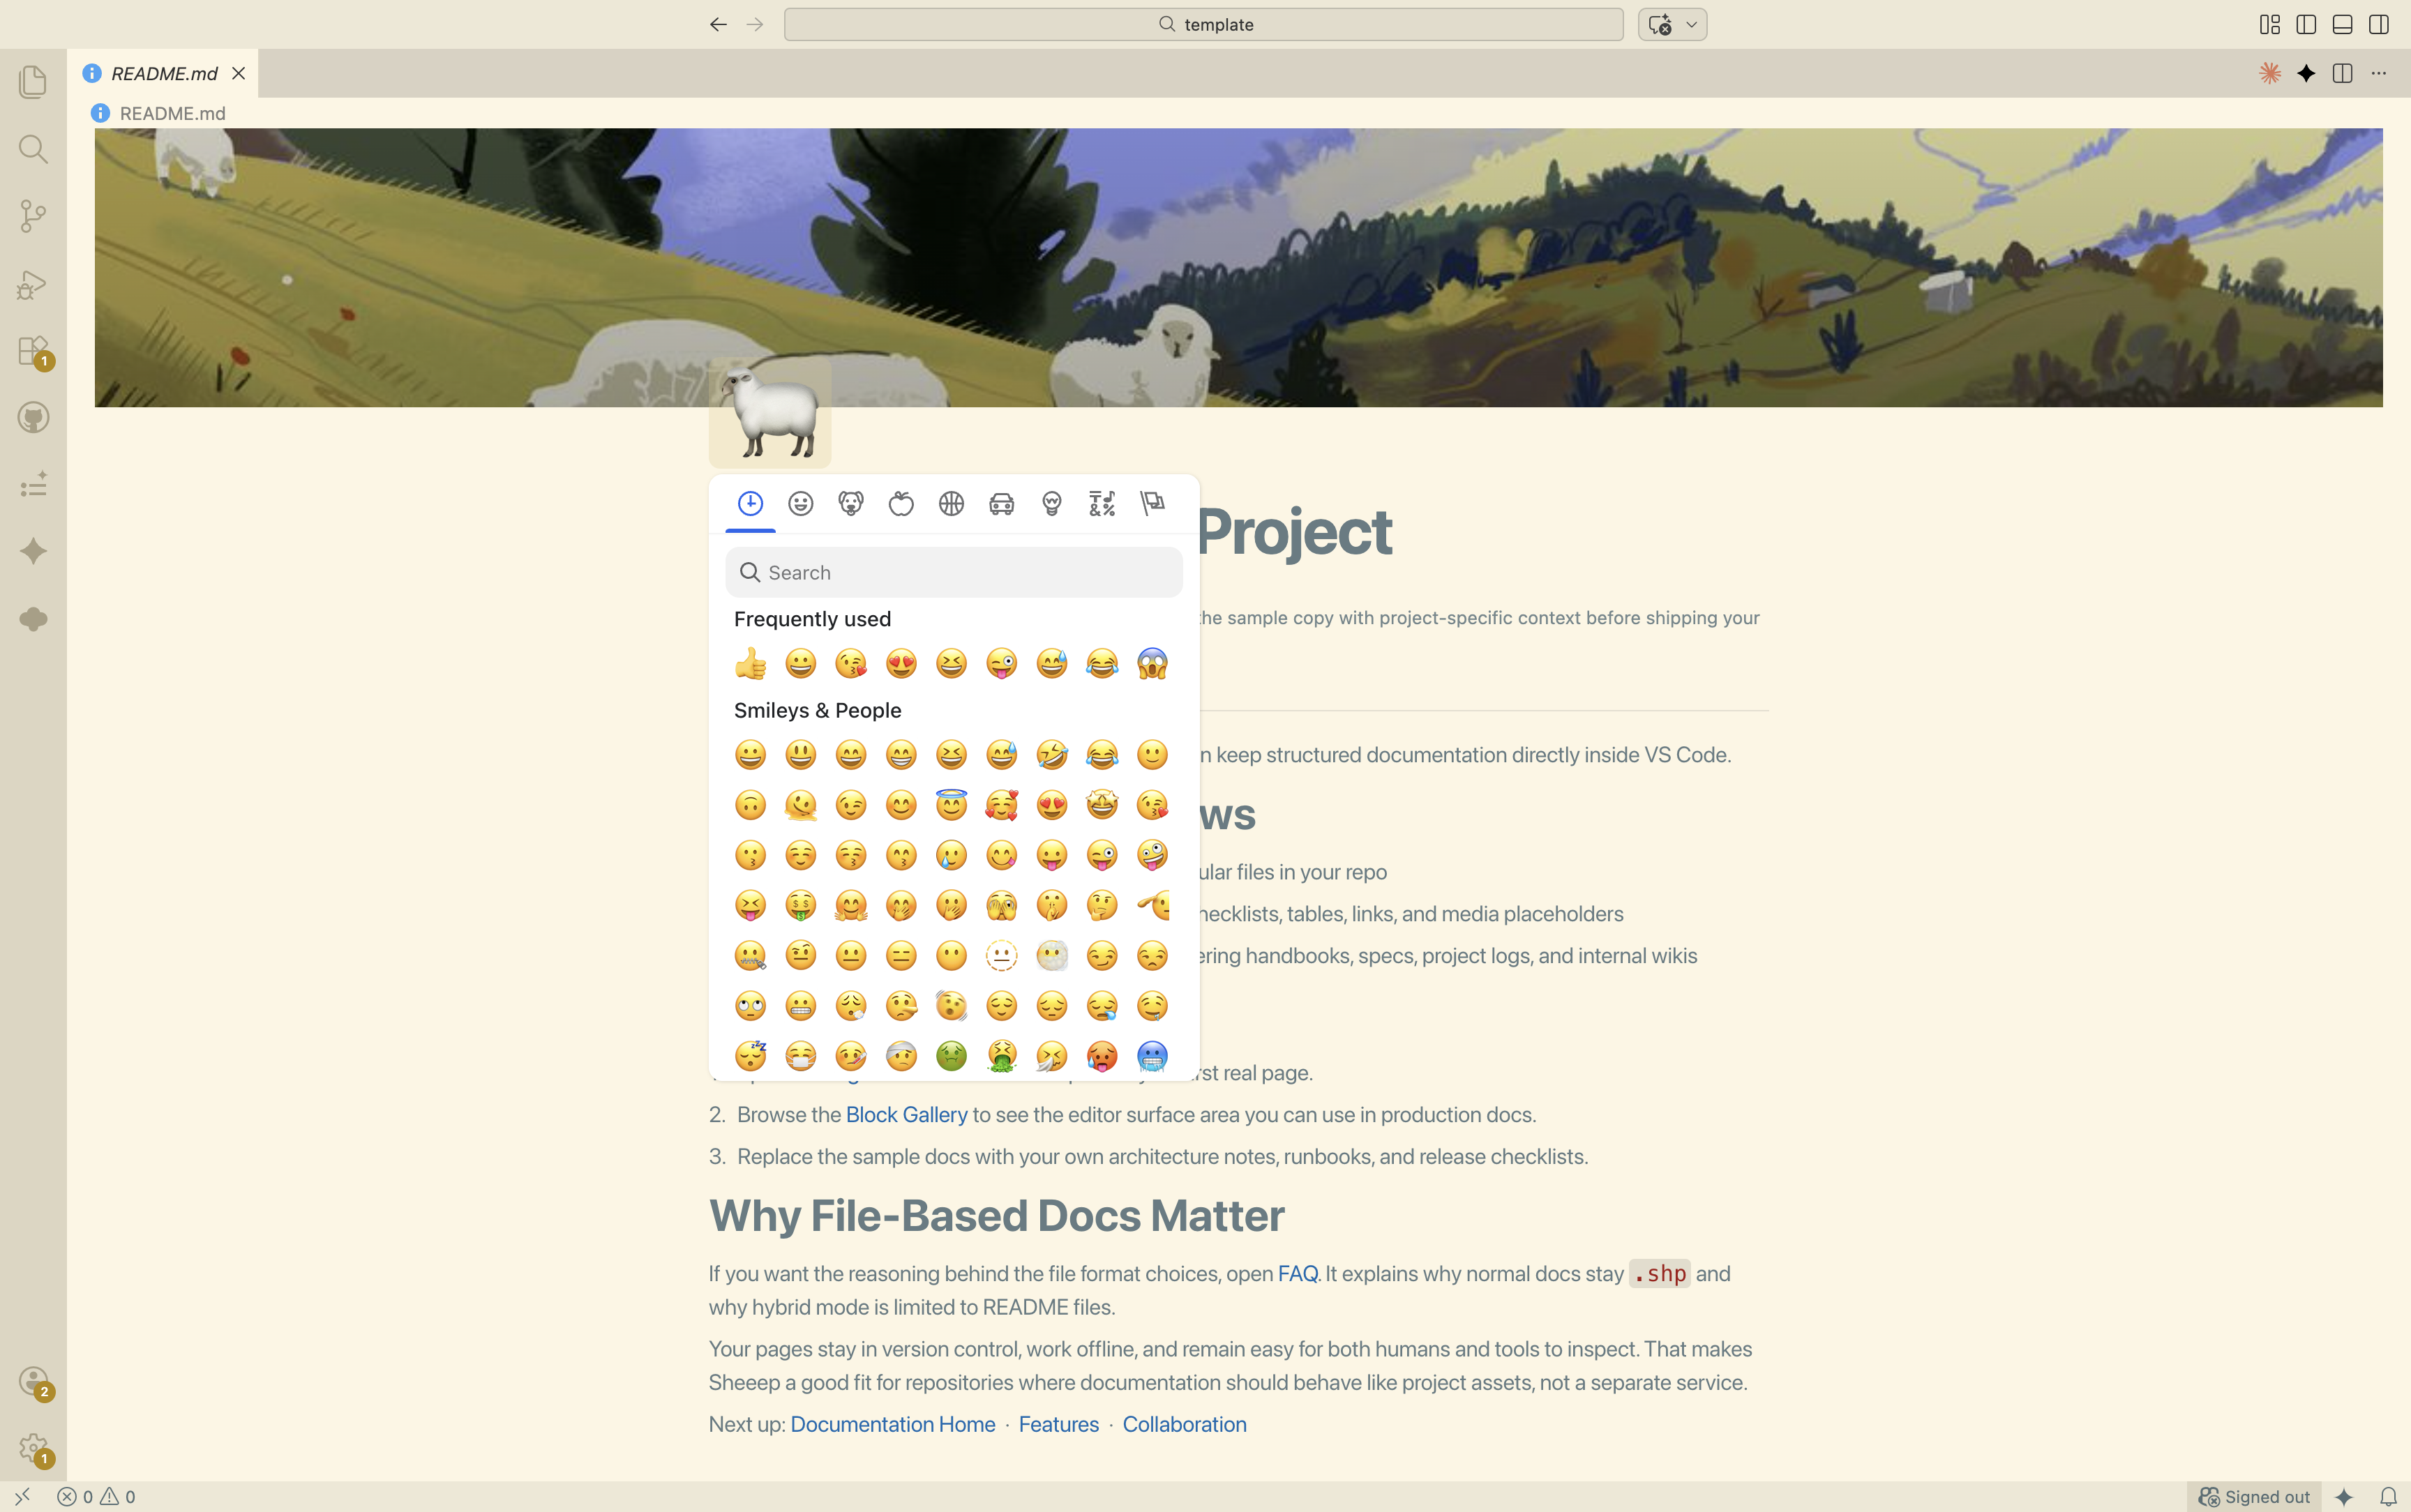This screenshot has width=2411, height=1512.
Task: Switch to the Flags emoji category tab
Action: click(1152, 503)
